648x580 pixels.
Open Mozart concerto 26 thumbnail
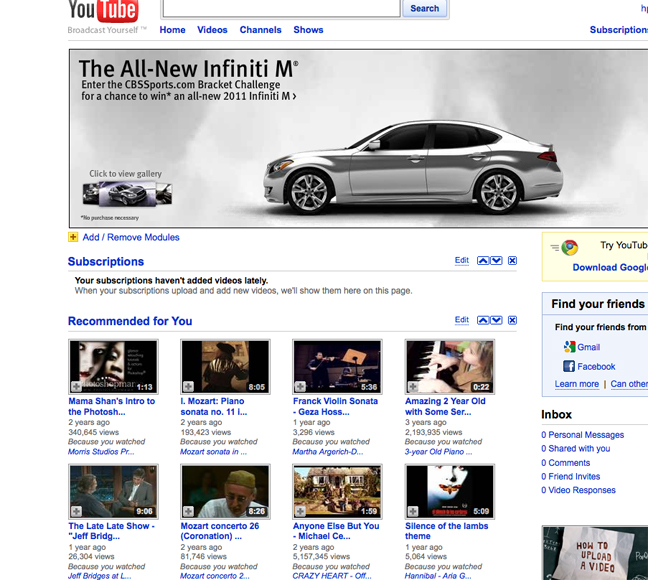(x=225, y=492)
